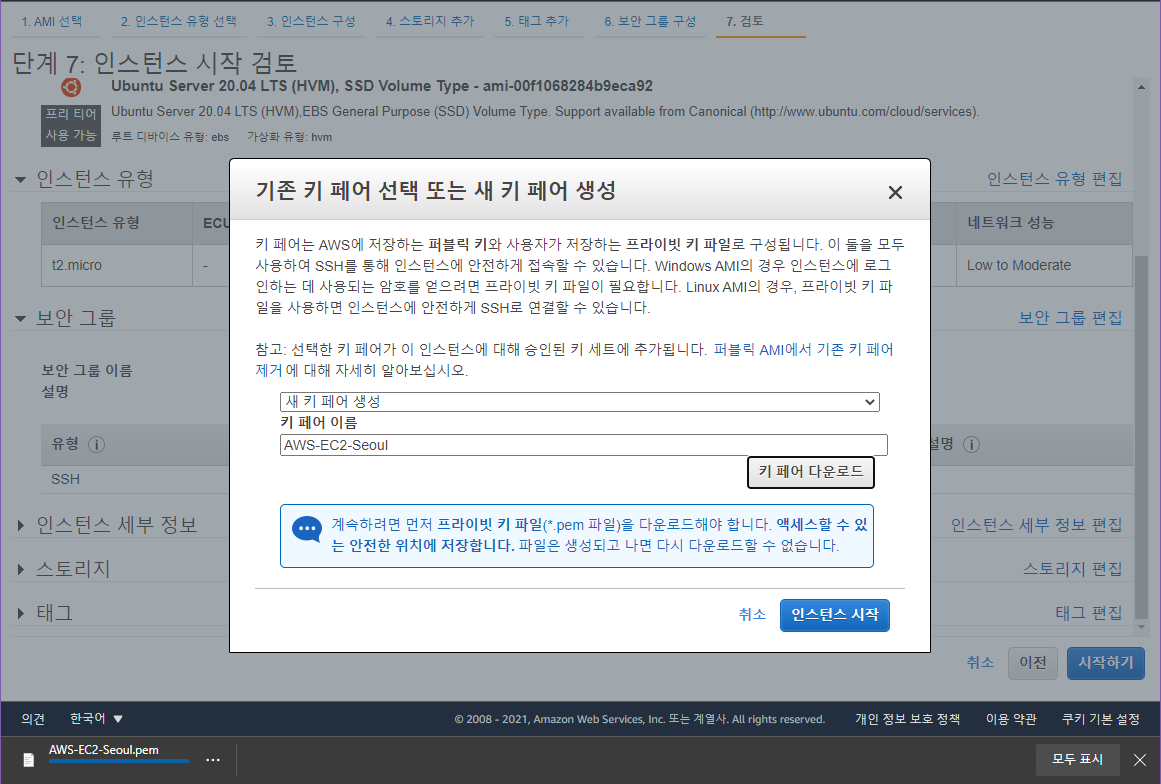This screenshot has height=784, width=1161.
Task: Click 보안 그룹 편집 link
Action: click(1070, 318)
